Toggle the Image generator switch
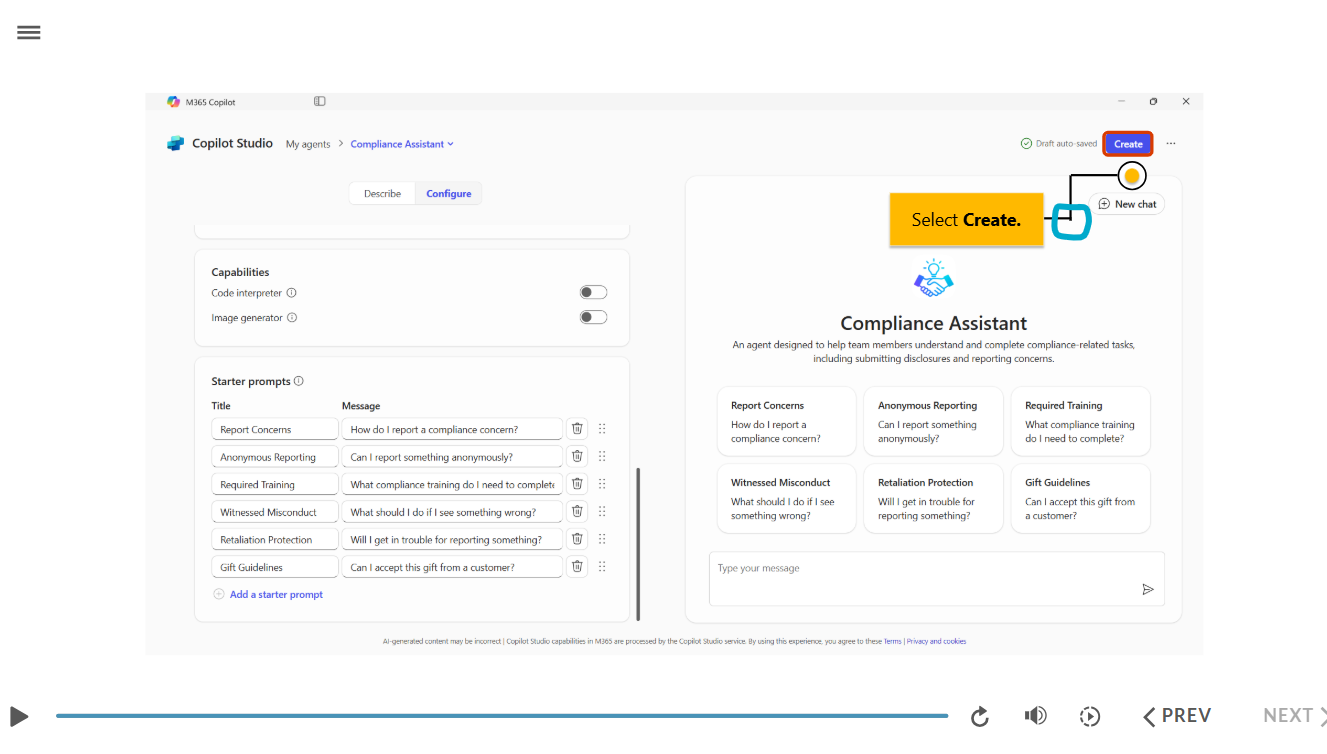 click(x=593, y=317)
